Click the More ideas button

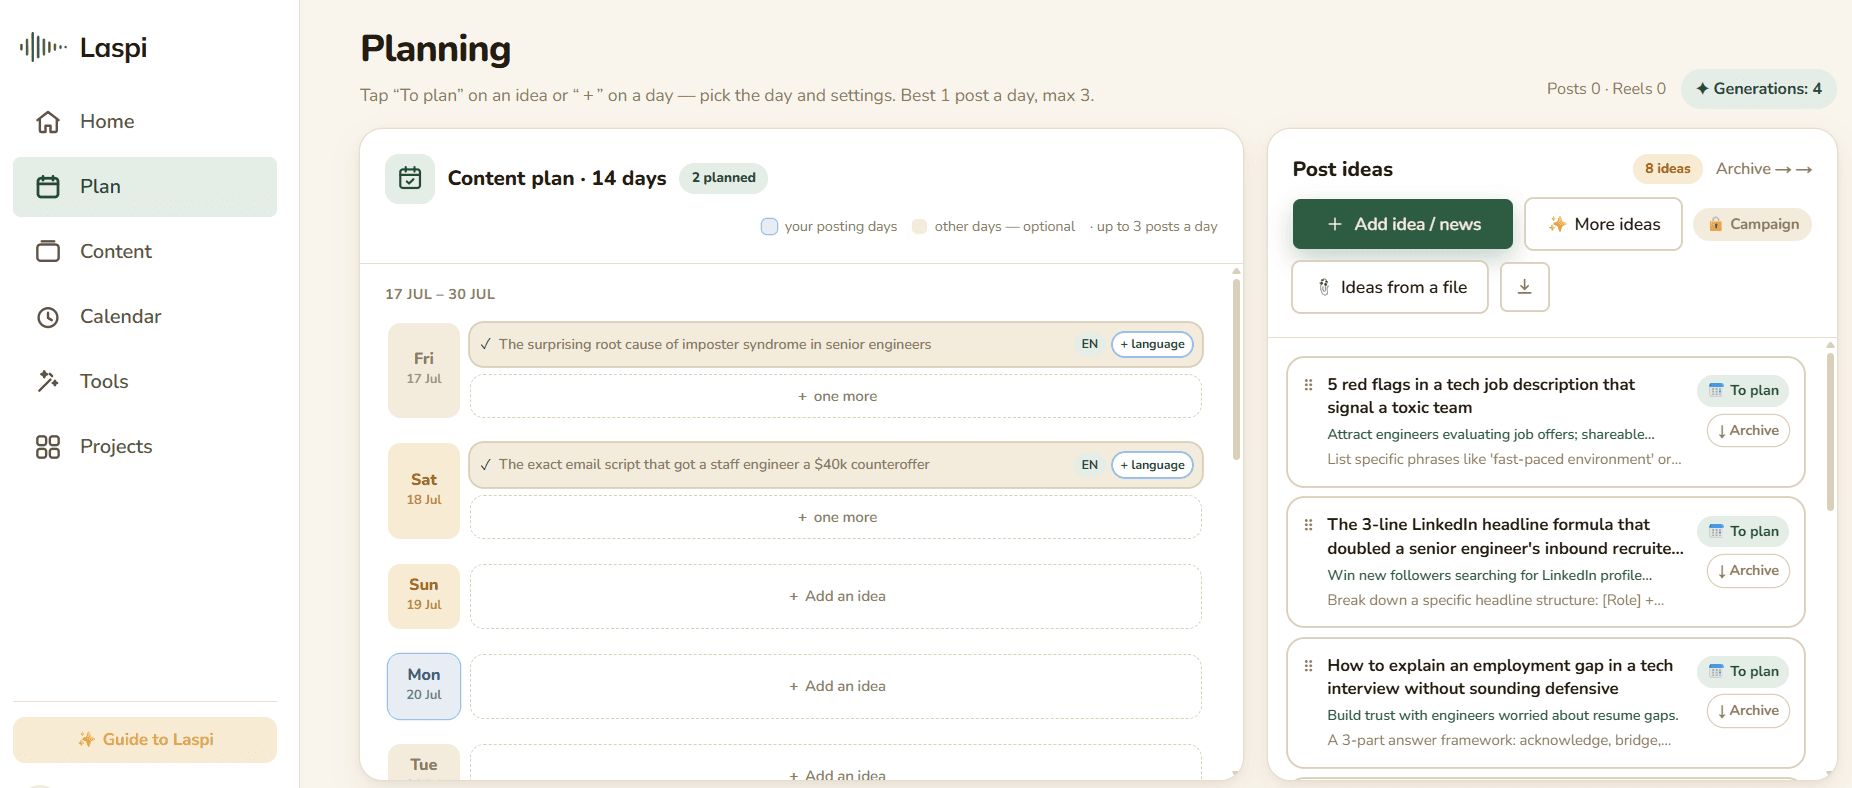pyautogui.click(x=1603, y=224)
